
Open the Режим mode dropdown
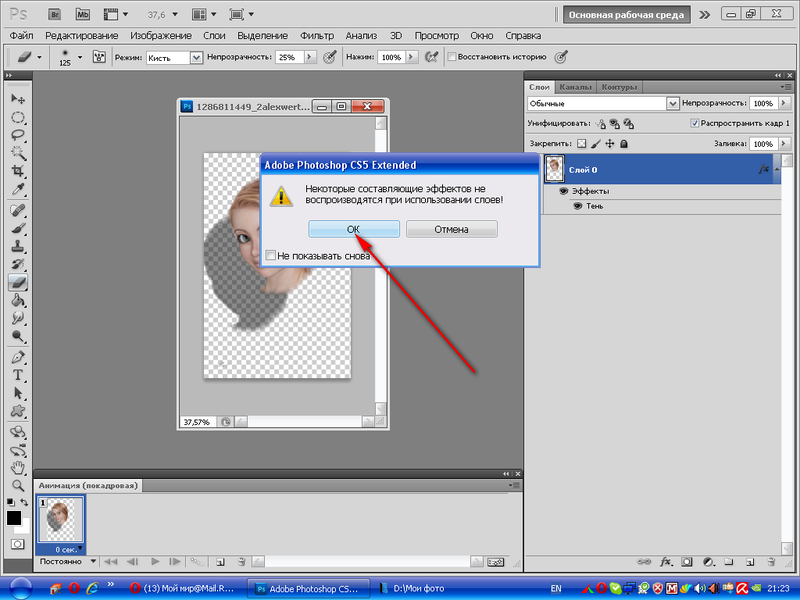click(196, 58)
